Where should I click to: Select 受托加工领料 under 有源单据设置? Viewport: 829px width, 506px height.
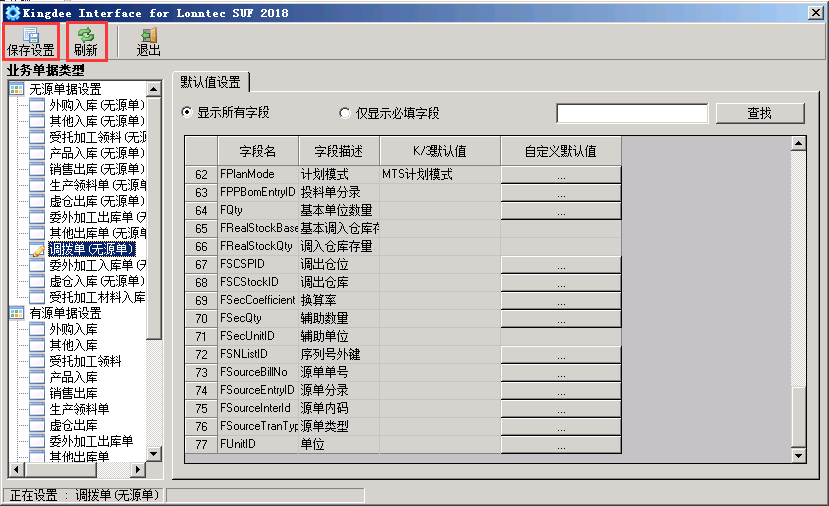point(85,361)
